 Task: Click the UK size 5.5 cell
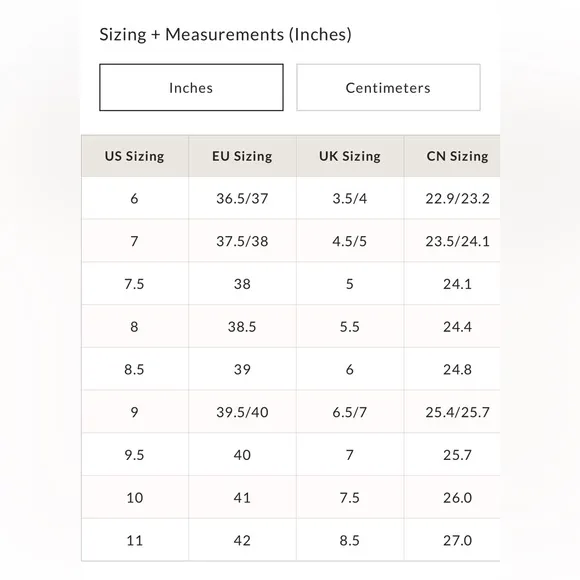click(x=350, y=326)
